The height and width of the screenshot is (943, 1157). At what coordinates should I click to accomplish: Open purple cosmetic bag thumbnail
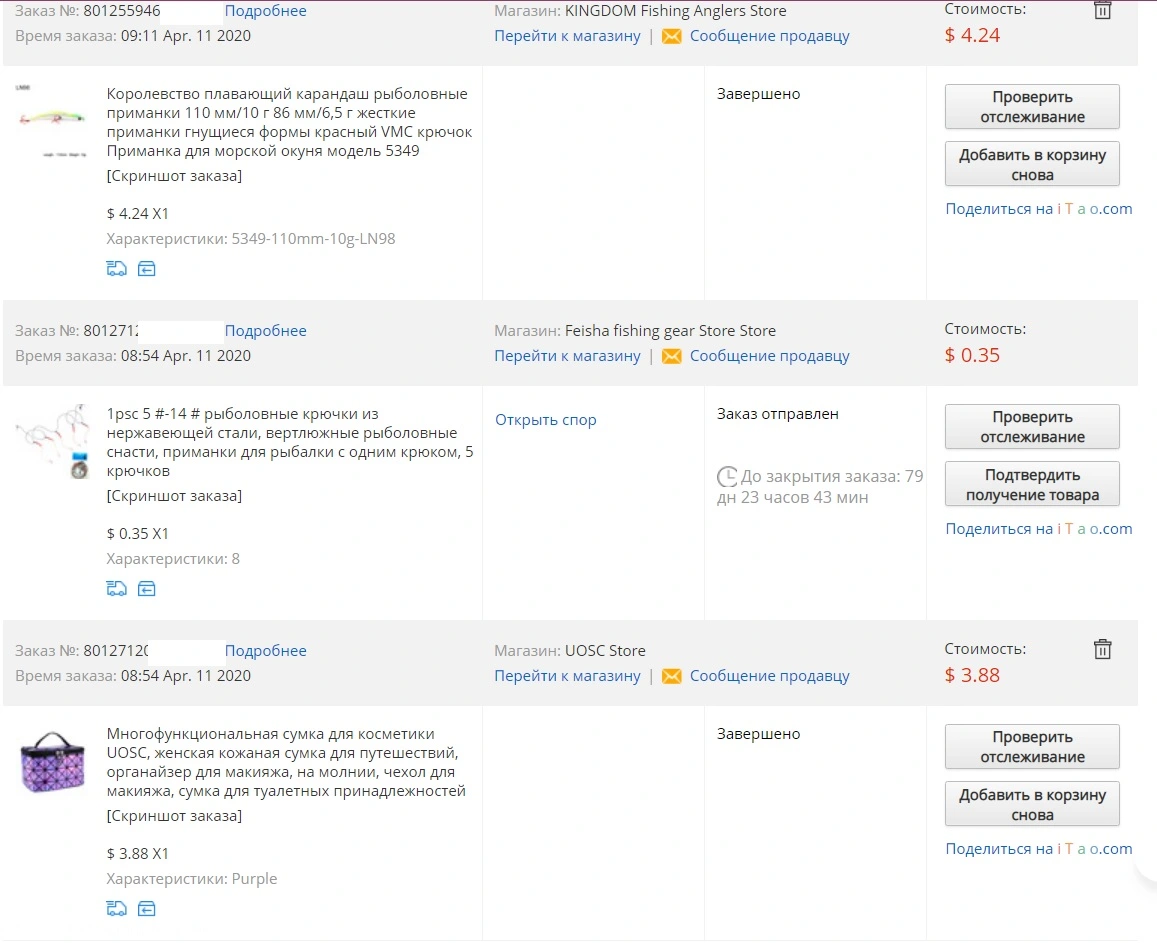pos(52,762)
